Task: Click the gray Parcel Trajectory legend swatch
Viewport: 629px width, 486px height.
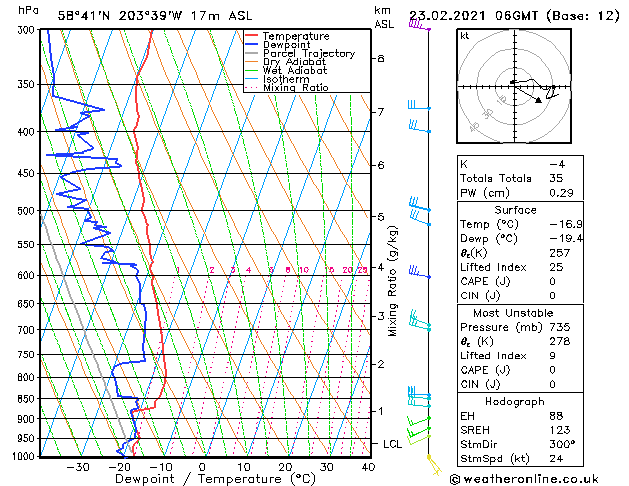Action: point(252,53)
